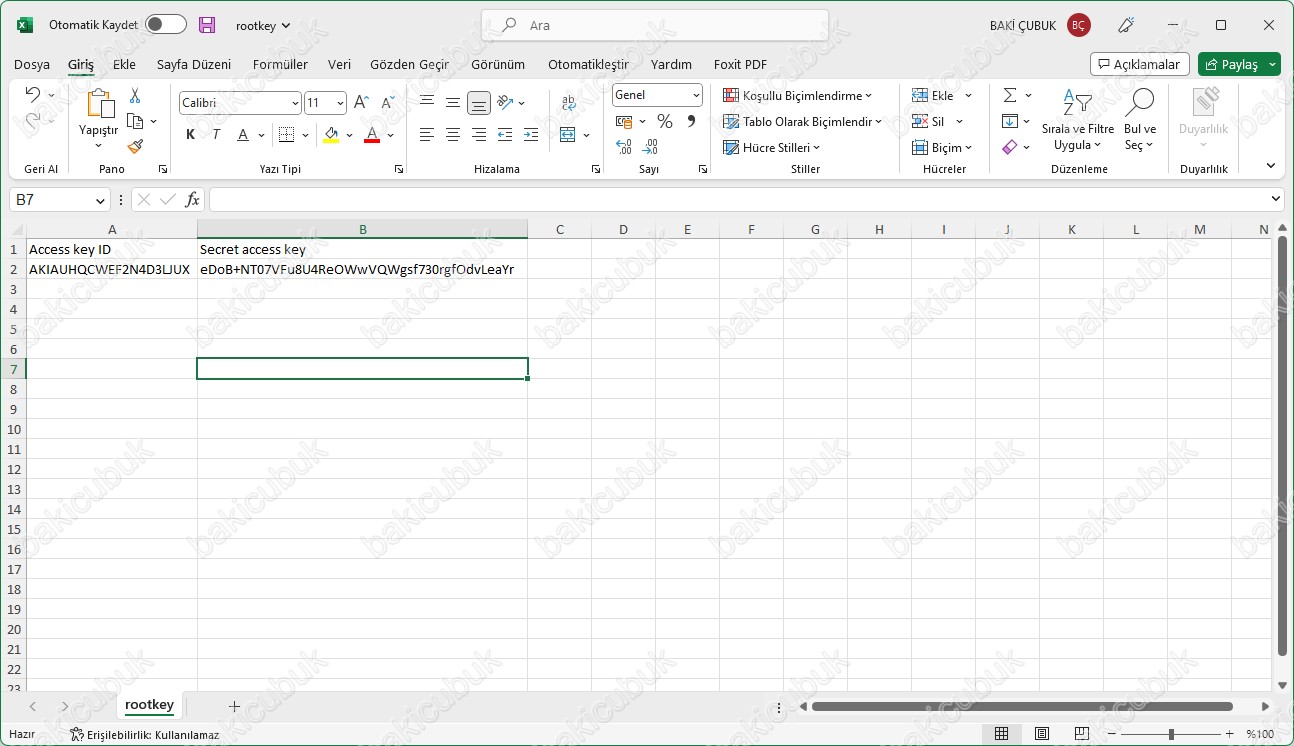The width and height of the screenshot is (1294, 746).
Task: Switch to Page Layout view
Action: [x=1042, y=734]
